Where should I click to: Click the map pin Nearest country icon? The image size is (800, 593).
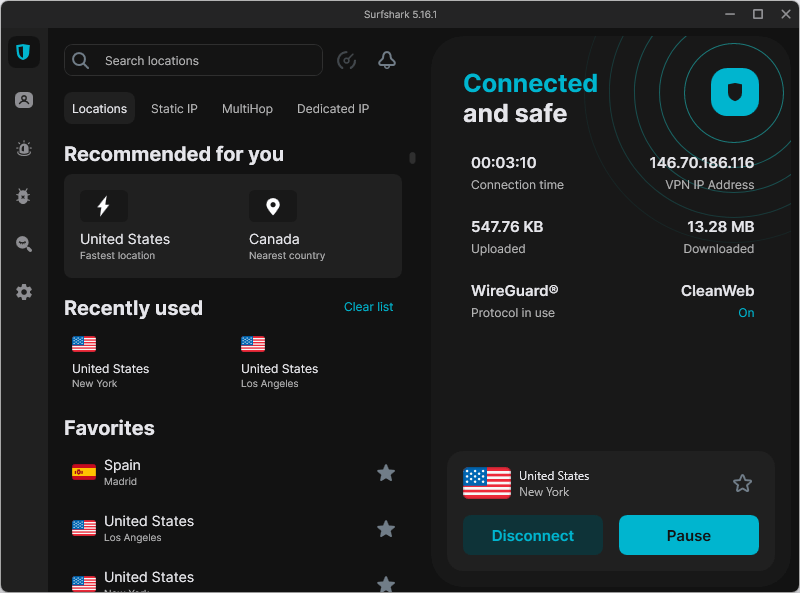273,206
